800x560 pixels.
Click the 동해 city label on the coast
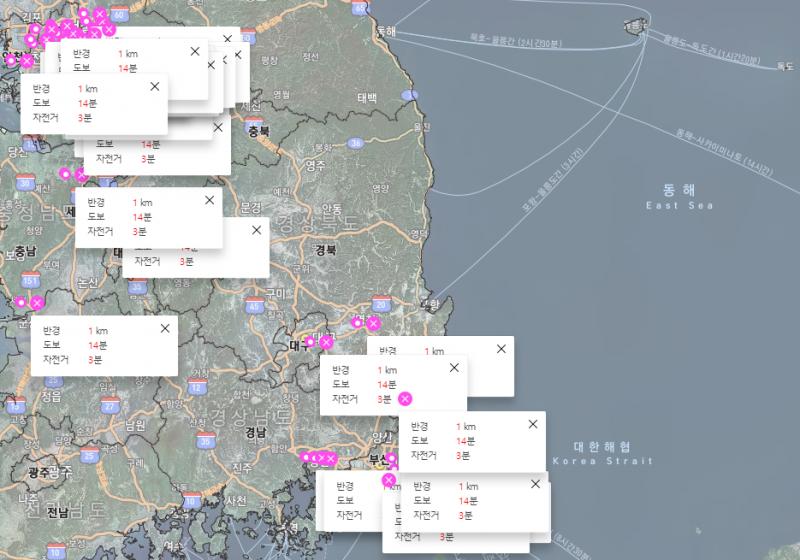(x=386, y=32)
